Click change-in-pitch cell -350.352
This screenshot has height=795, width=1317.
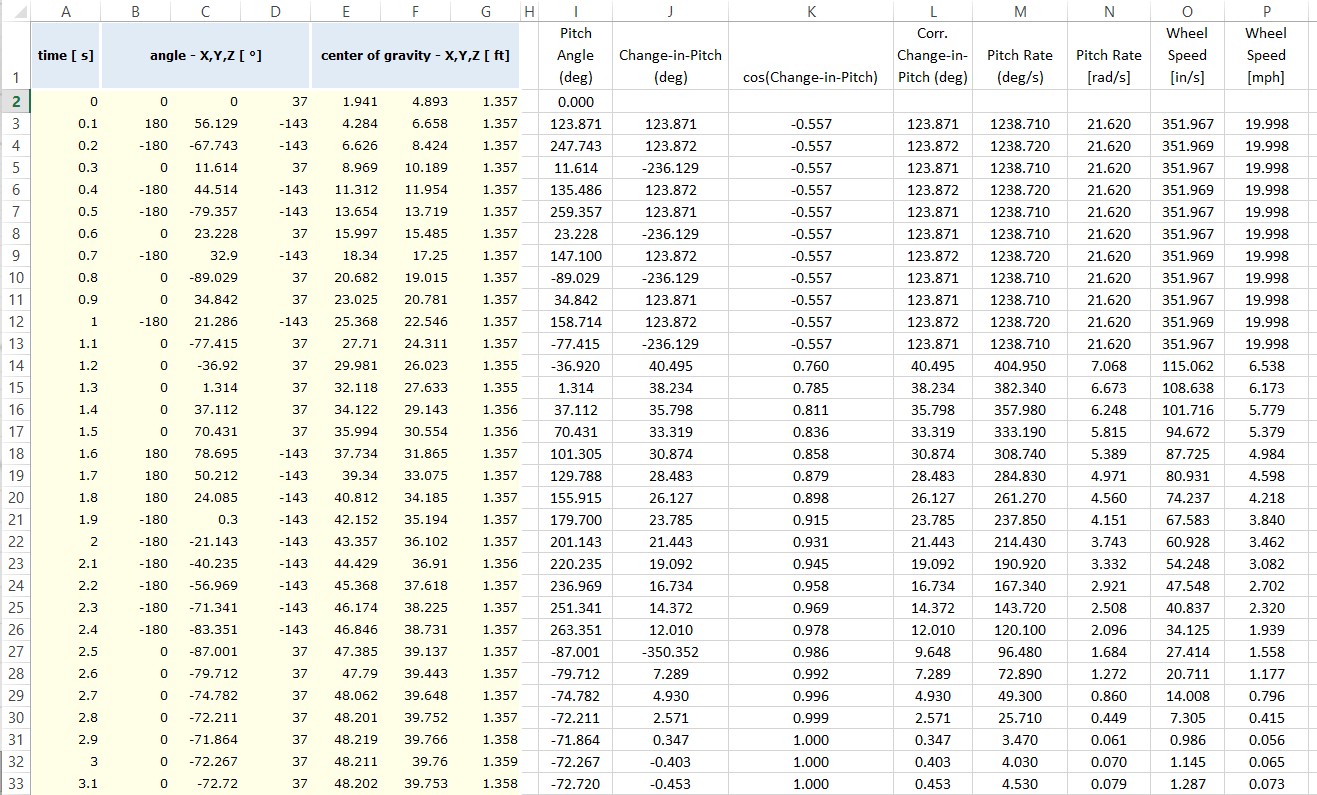[x=670, y=652]
